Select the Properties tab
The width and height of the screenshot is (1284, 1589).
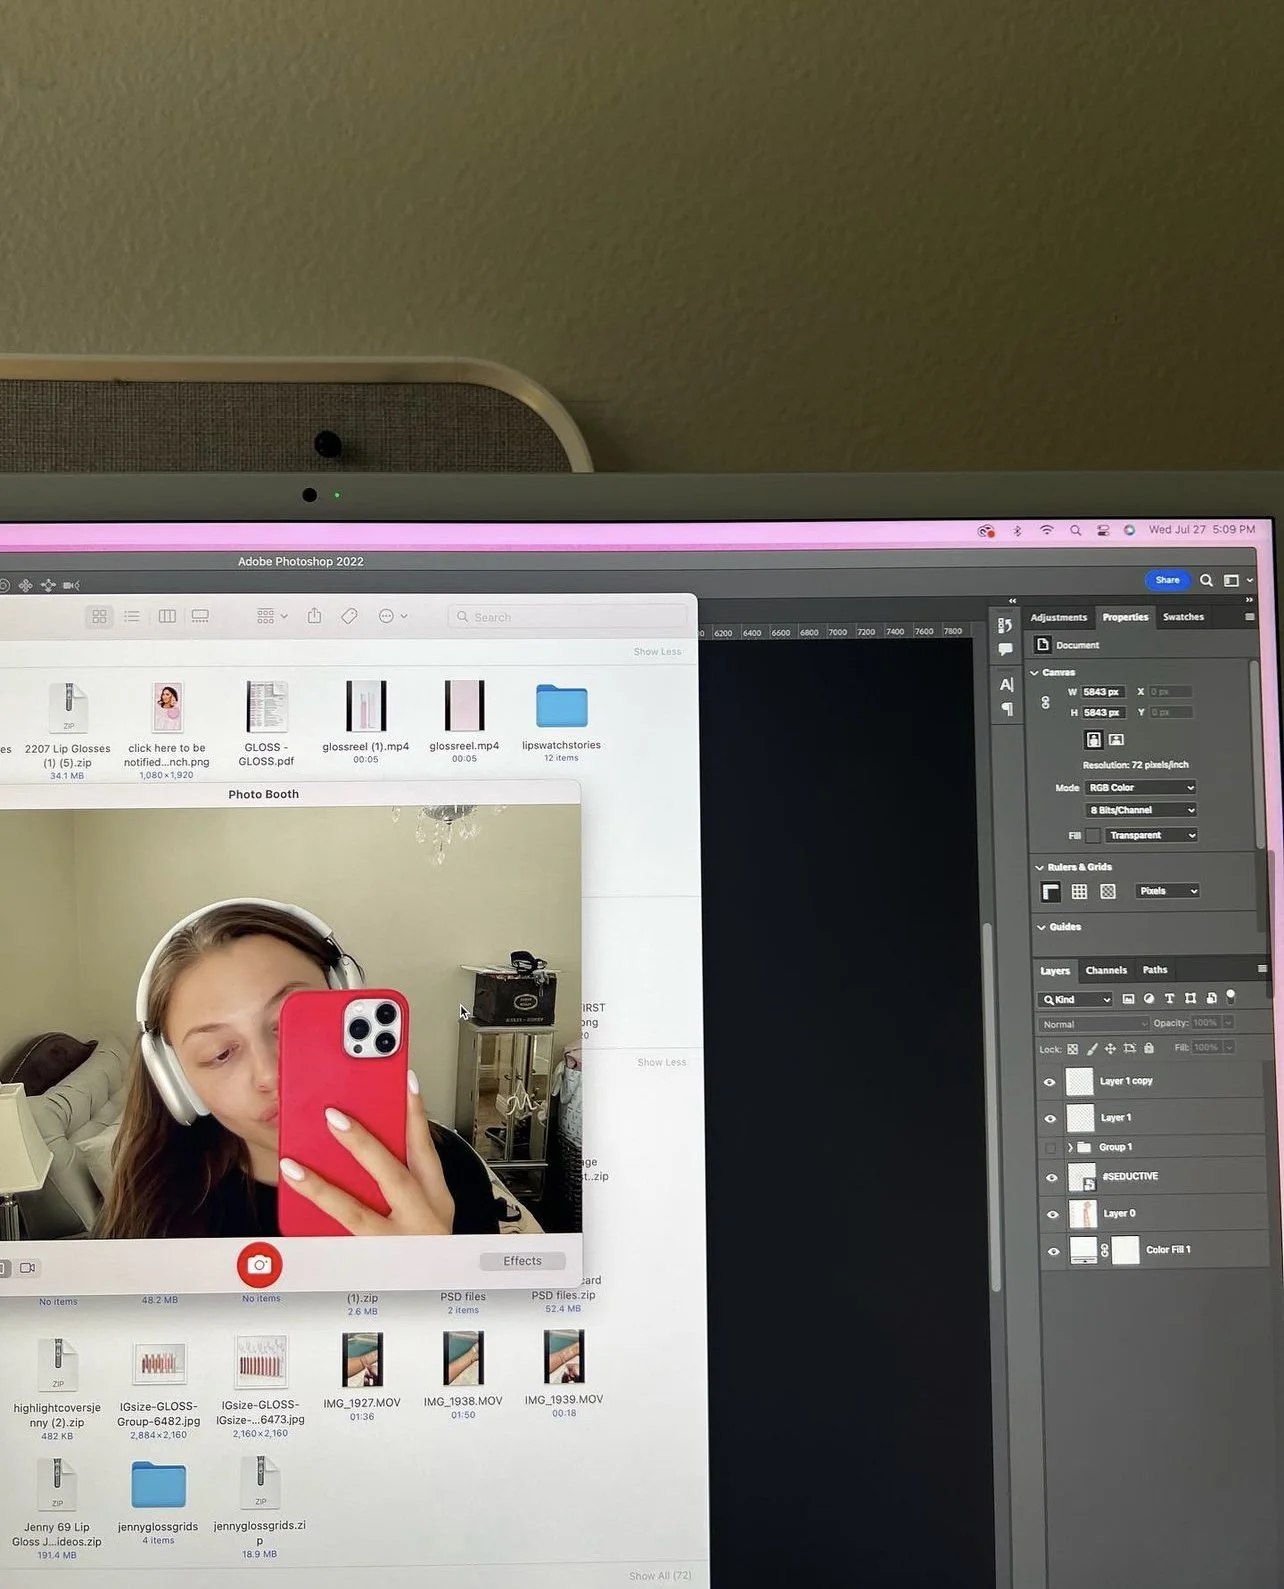tap(1125, 618)
